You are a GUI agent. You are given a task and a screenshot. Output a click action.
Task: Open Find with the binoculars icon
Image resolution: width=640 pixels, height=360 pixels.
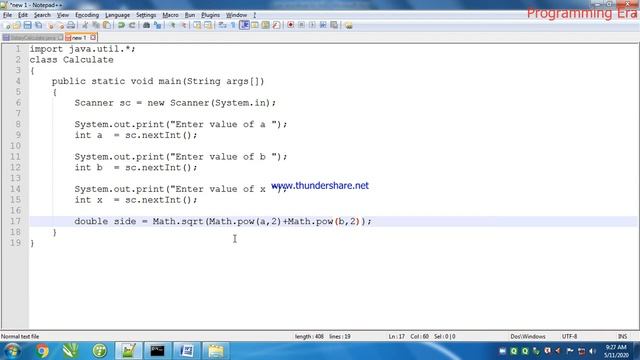click(x=146, y=25)
